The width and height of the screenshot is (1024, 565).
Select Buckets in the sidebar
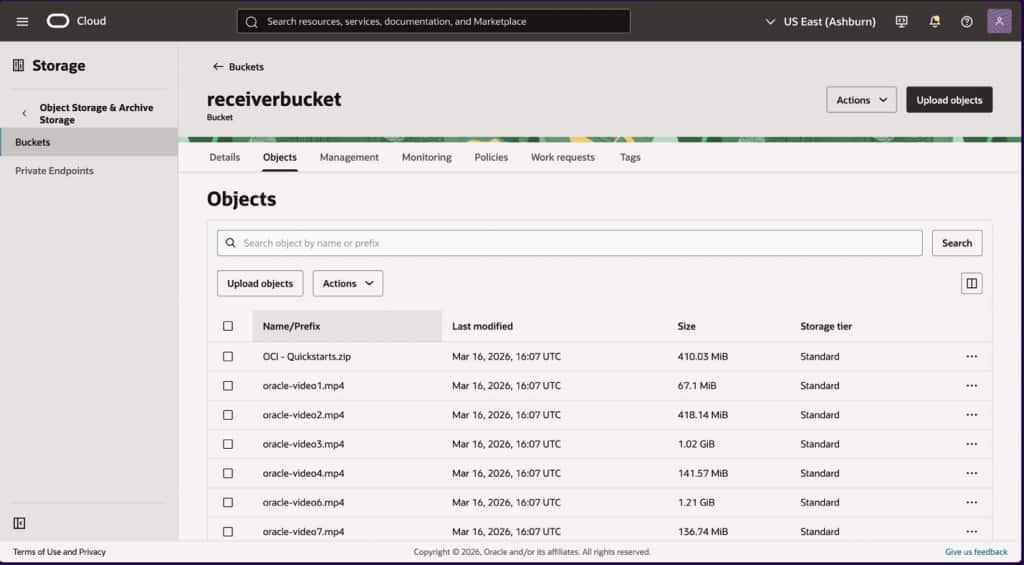89,142
